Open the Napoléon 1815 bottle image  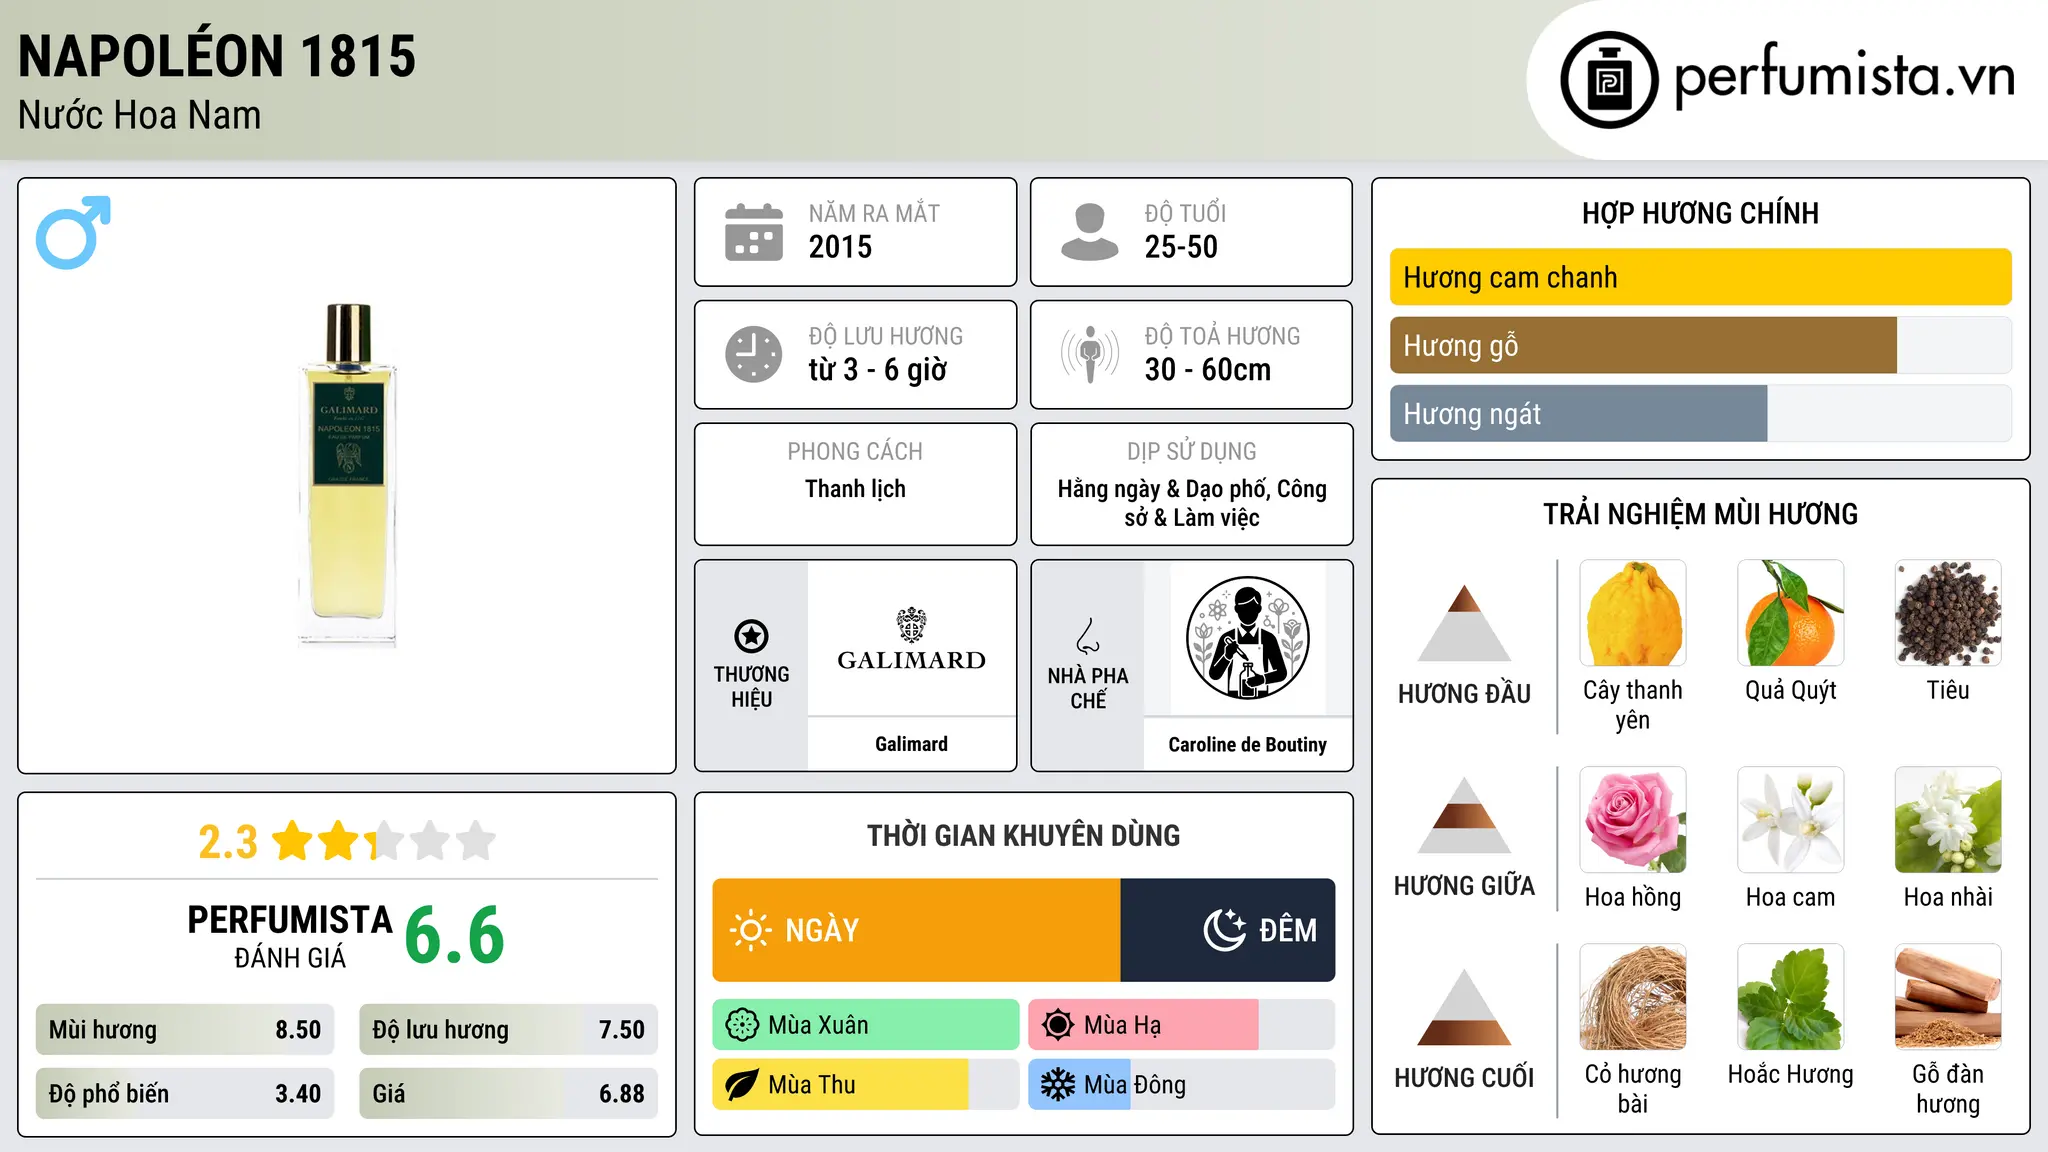(x=348, y=476)
